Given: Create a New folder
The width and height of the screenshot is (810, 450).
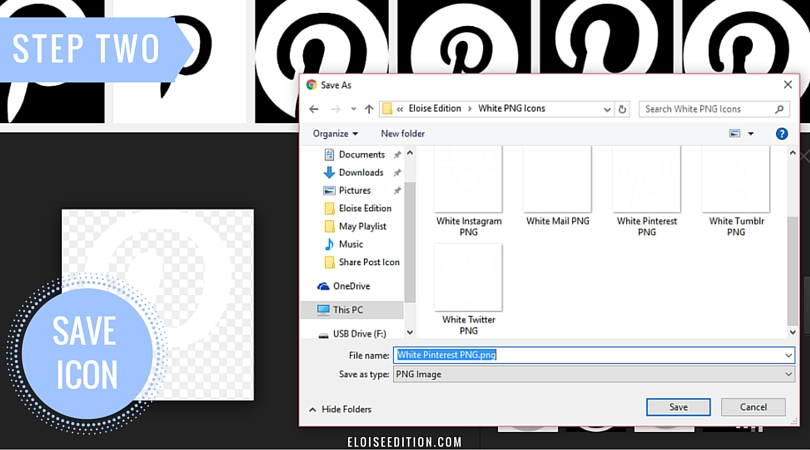Looking at the screenshot, I should (403, 134).
